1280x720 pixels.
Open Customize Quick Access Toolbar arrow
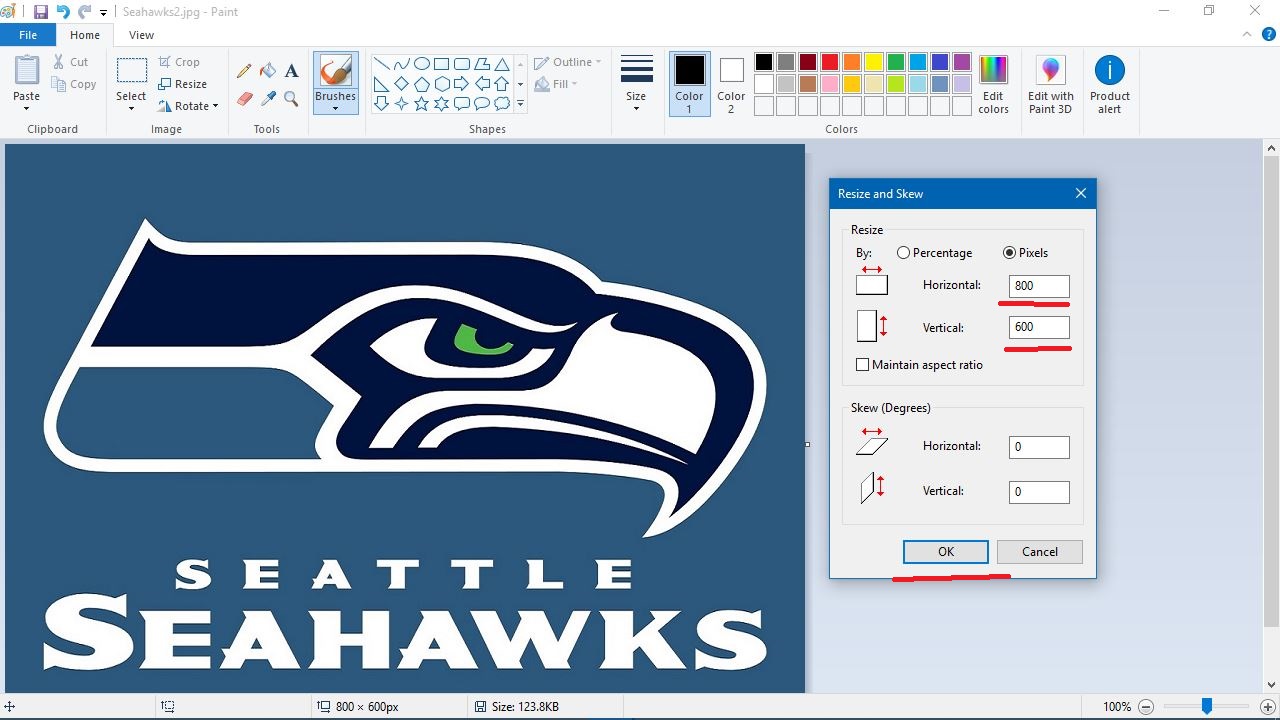click(104, 13)
